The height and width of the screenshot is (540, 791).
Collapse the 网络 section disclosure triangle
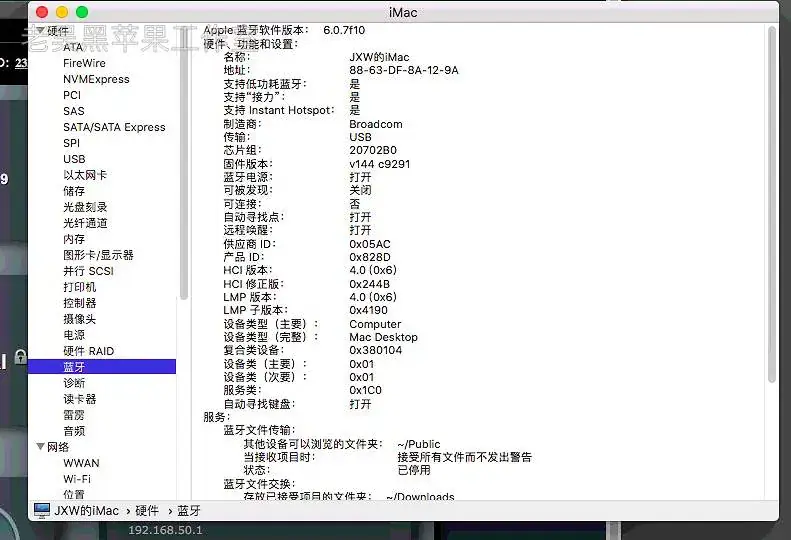coord(41,447)
